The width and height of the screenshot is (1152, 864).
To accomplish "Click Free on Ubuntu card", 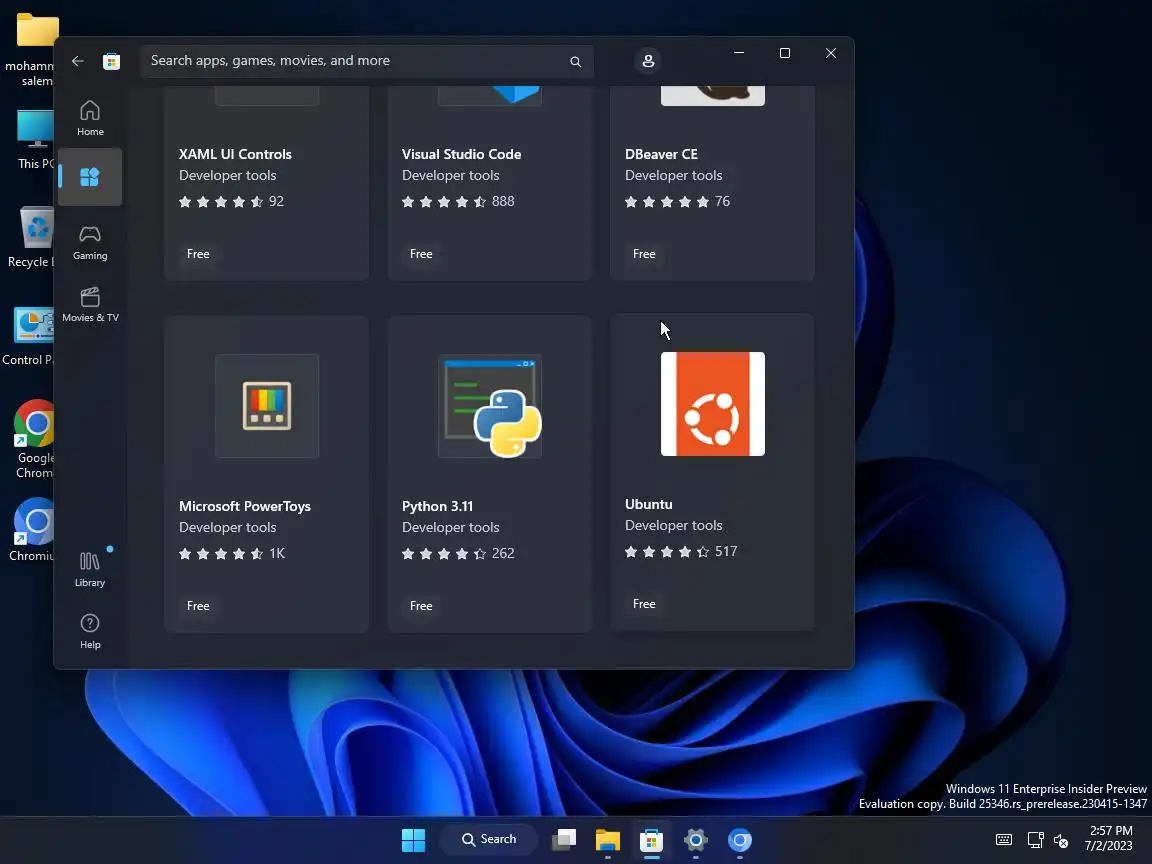I will point(644,603).
